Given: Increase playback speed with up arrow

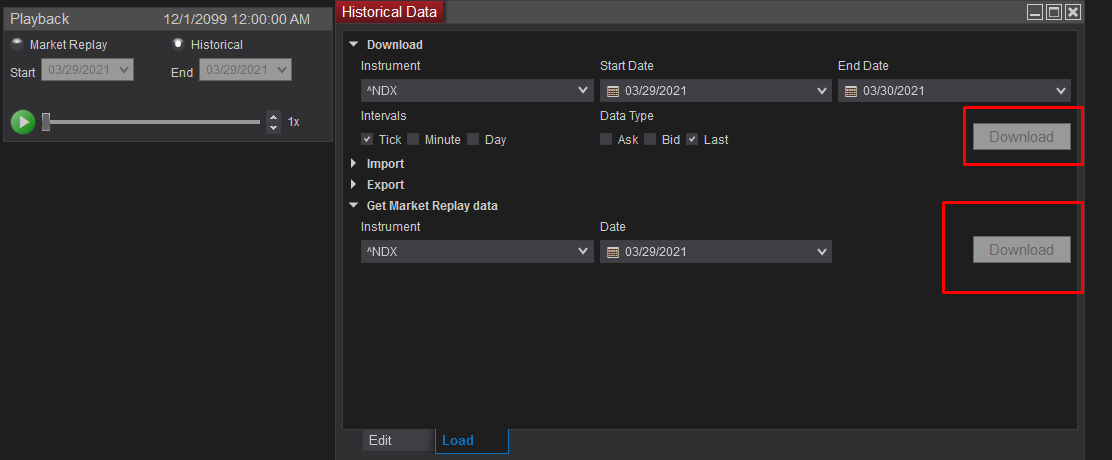Looking at the screenshot, I should [x=274, y=117].
